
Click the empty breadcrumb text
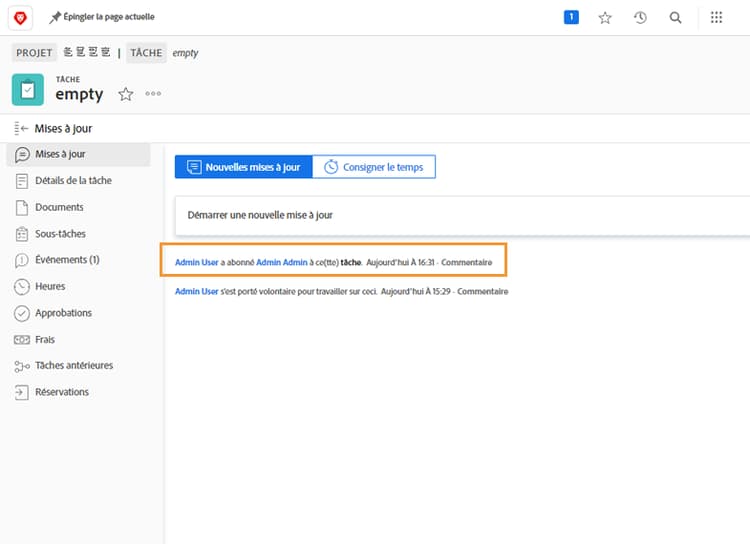pos(185,53)
